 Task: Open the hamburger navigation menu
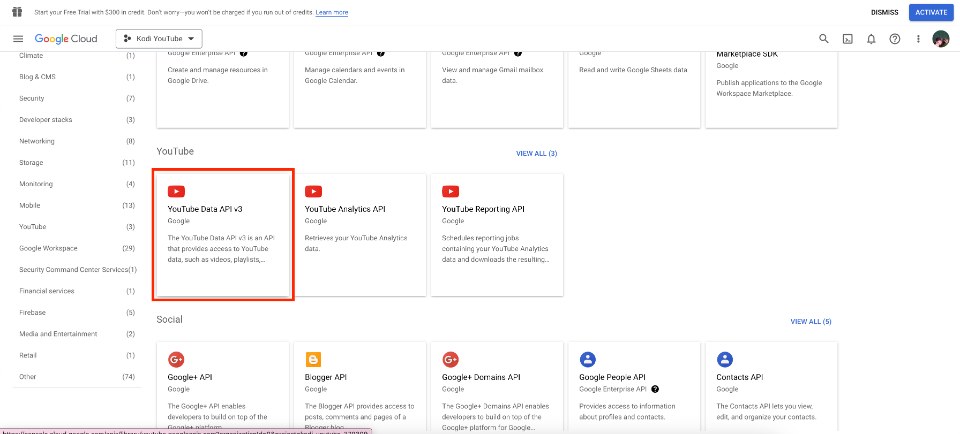tap(18, 39)
